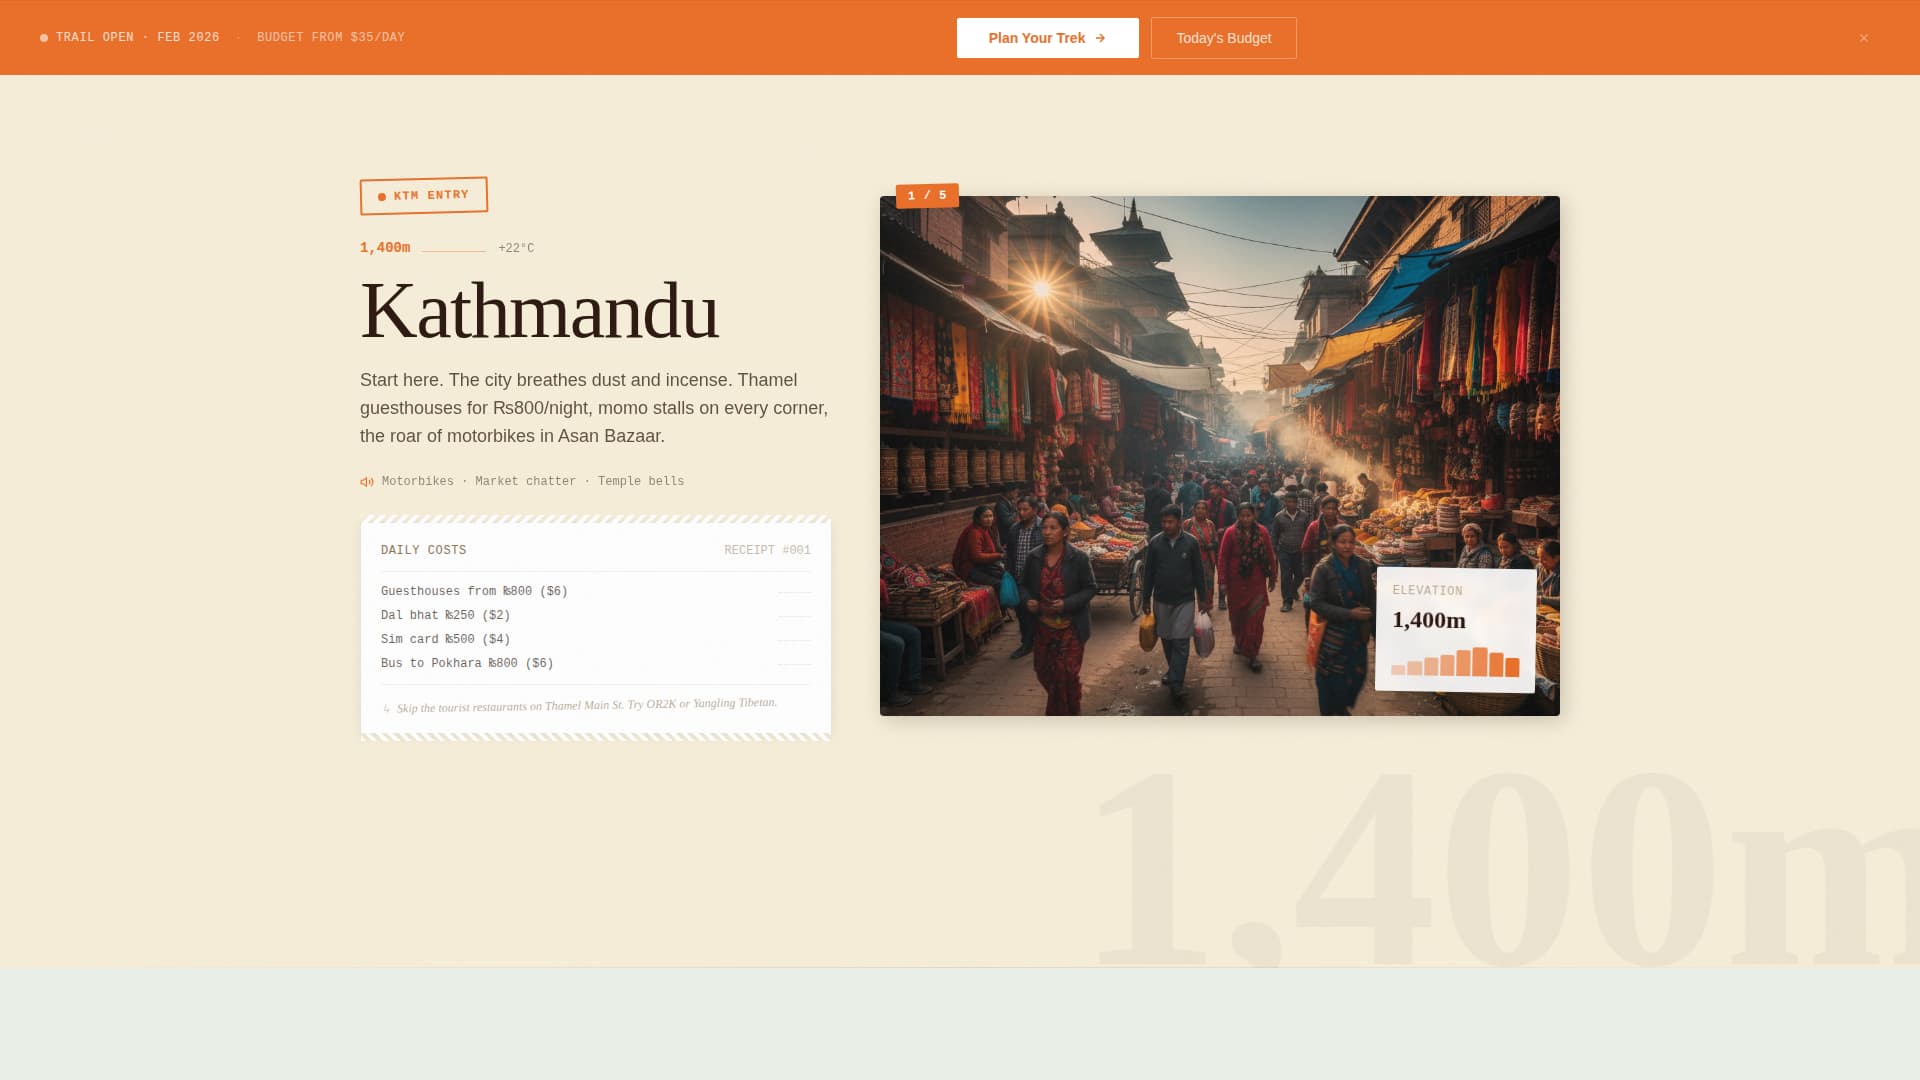Toggle the Temple bells sound label
This screenshot has width=1920, height=1080.
click(640, 481)
